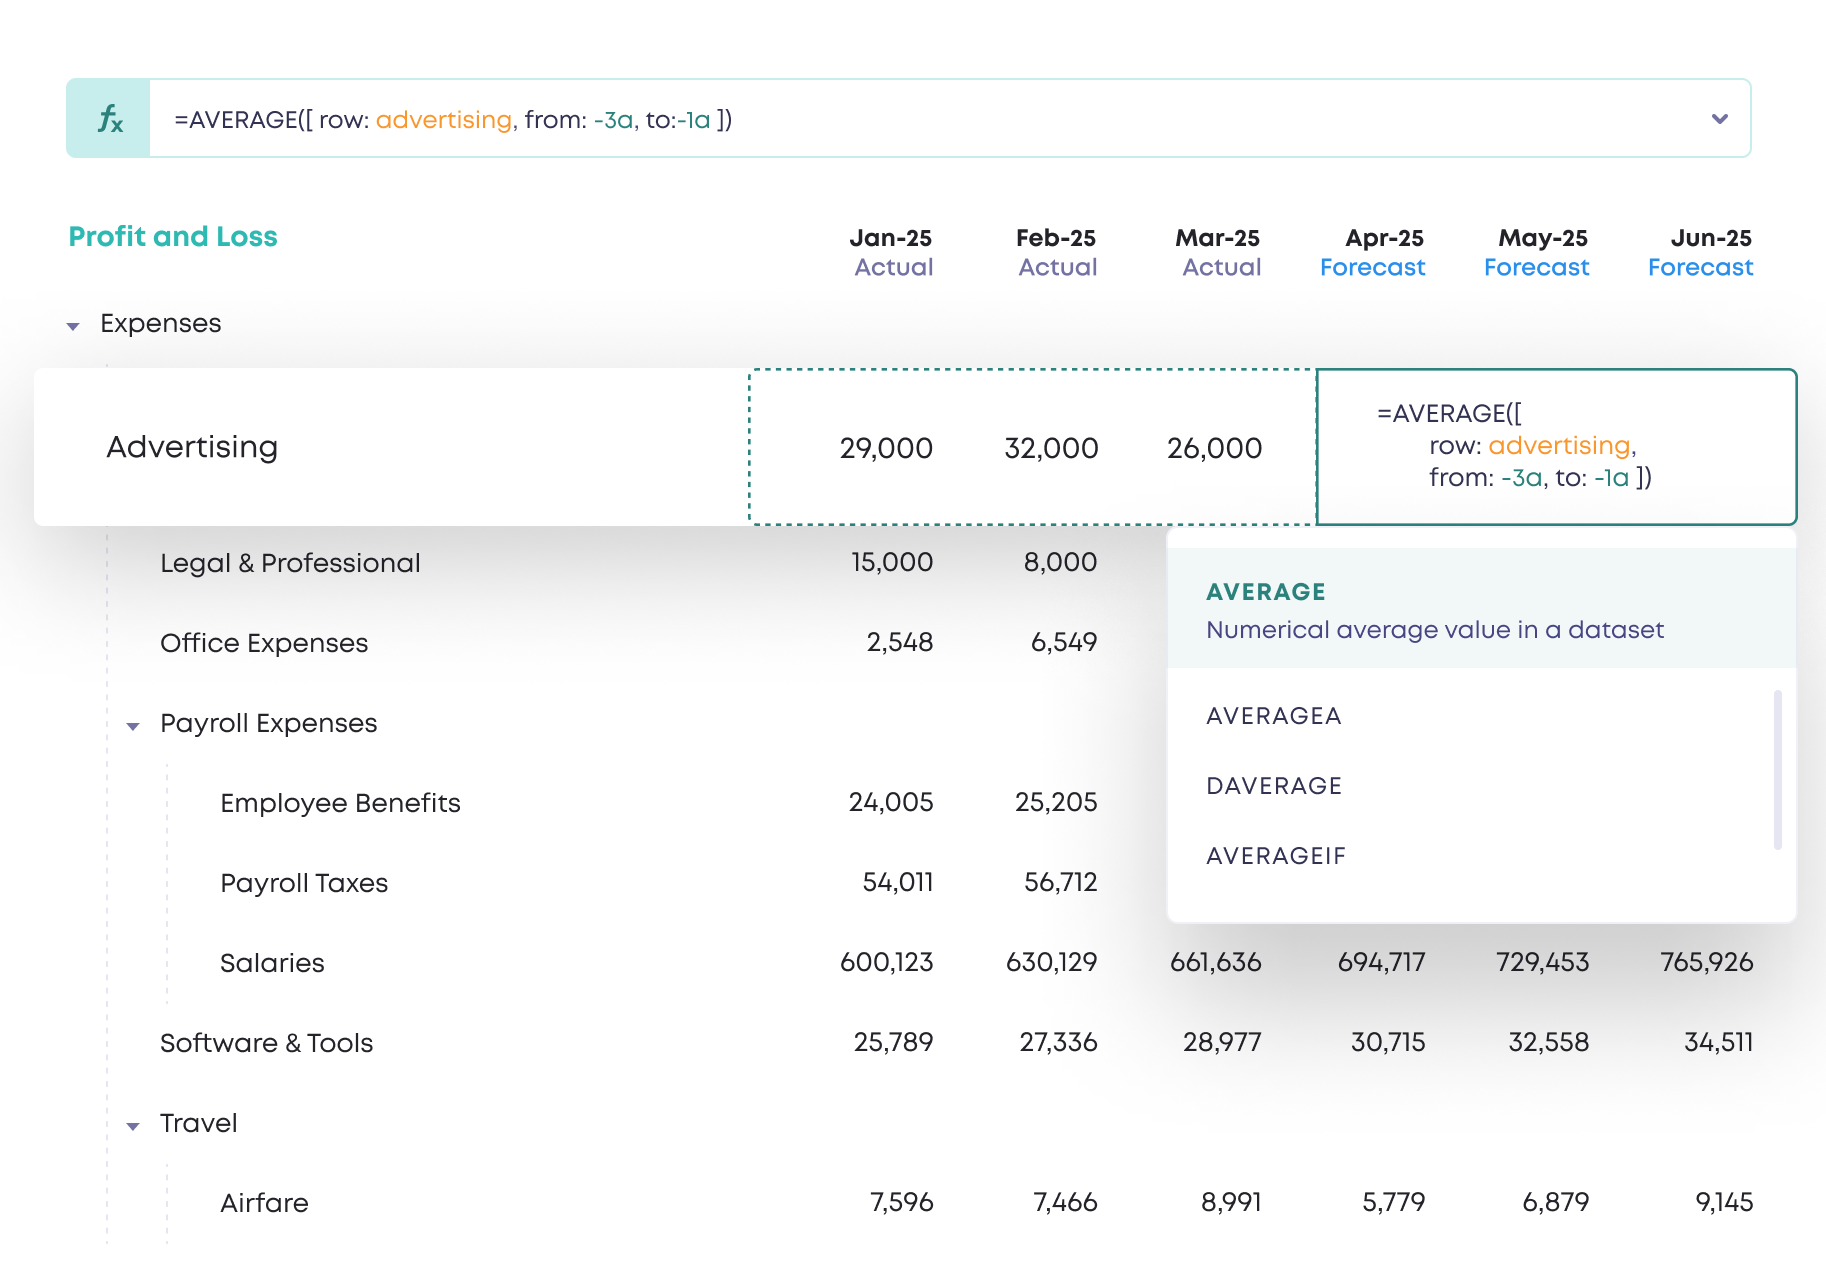Choose AVERAGEIF in the suggestion list

1276,855
